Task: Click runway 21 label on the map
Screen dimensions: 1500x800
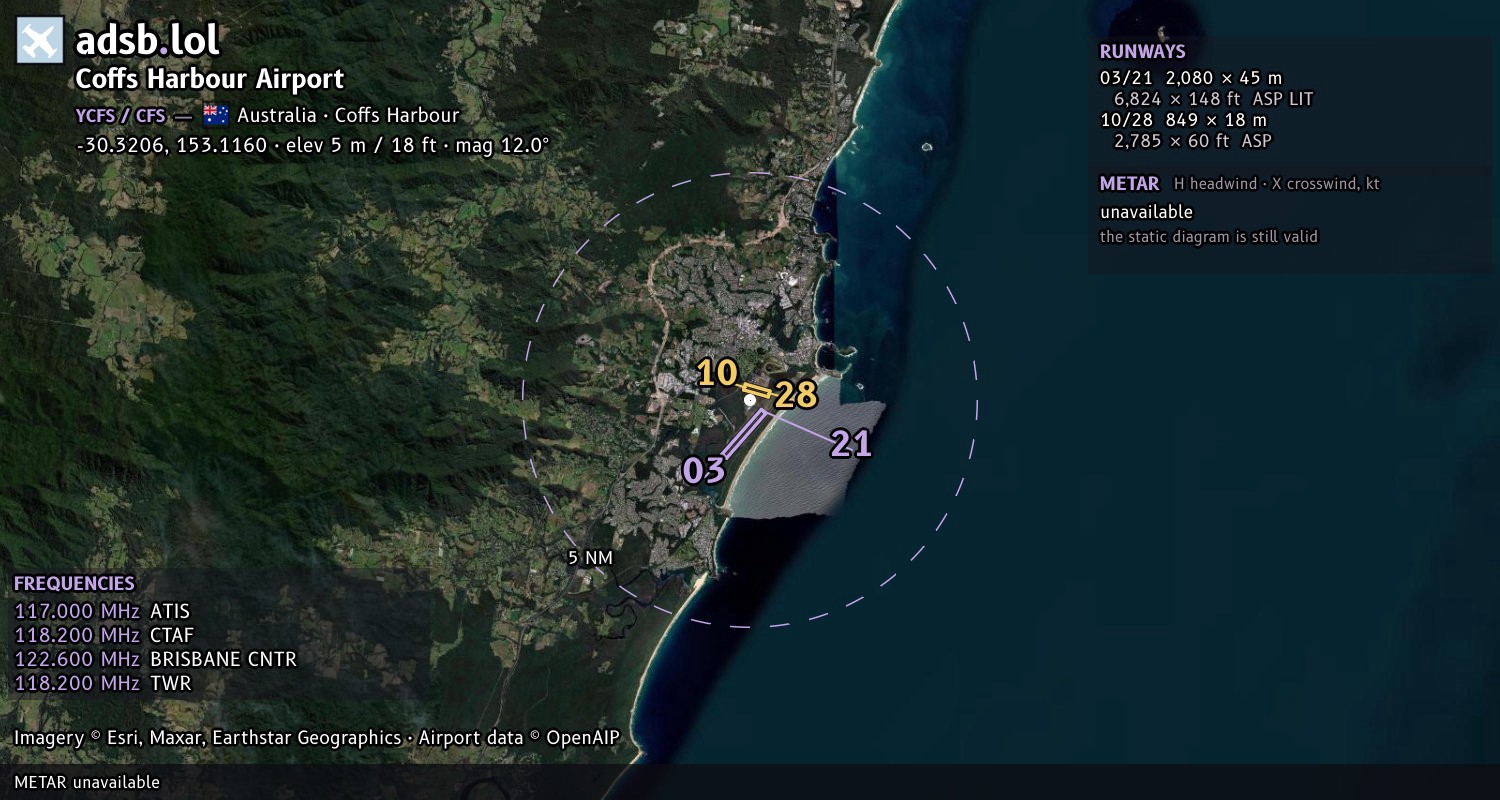Action: pyautogui.click(x=851, y=443)
